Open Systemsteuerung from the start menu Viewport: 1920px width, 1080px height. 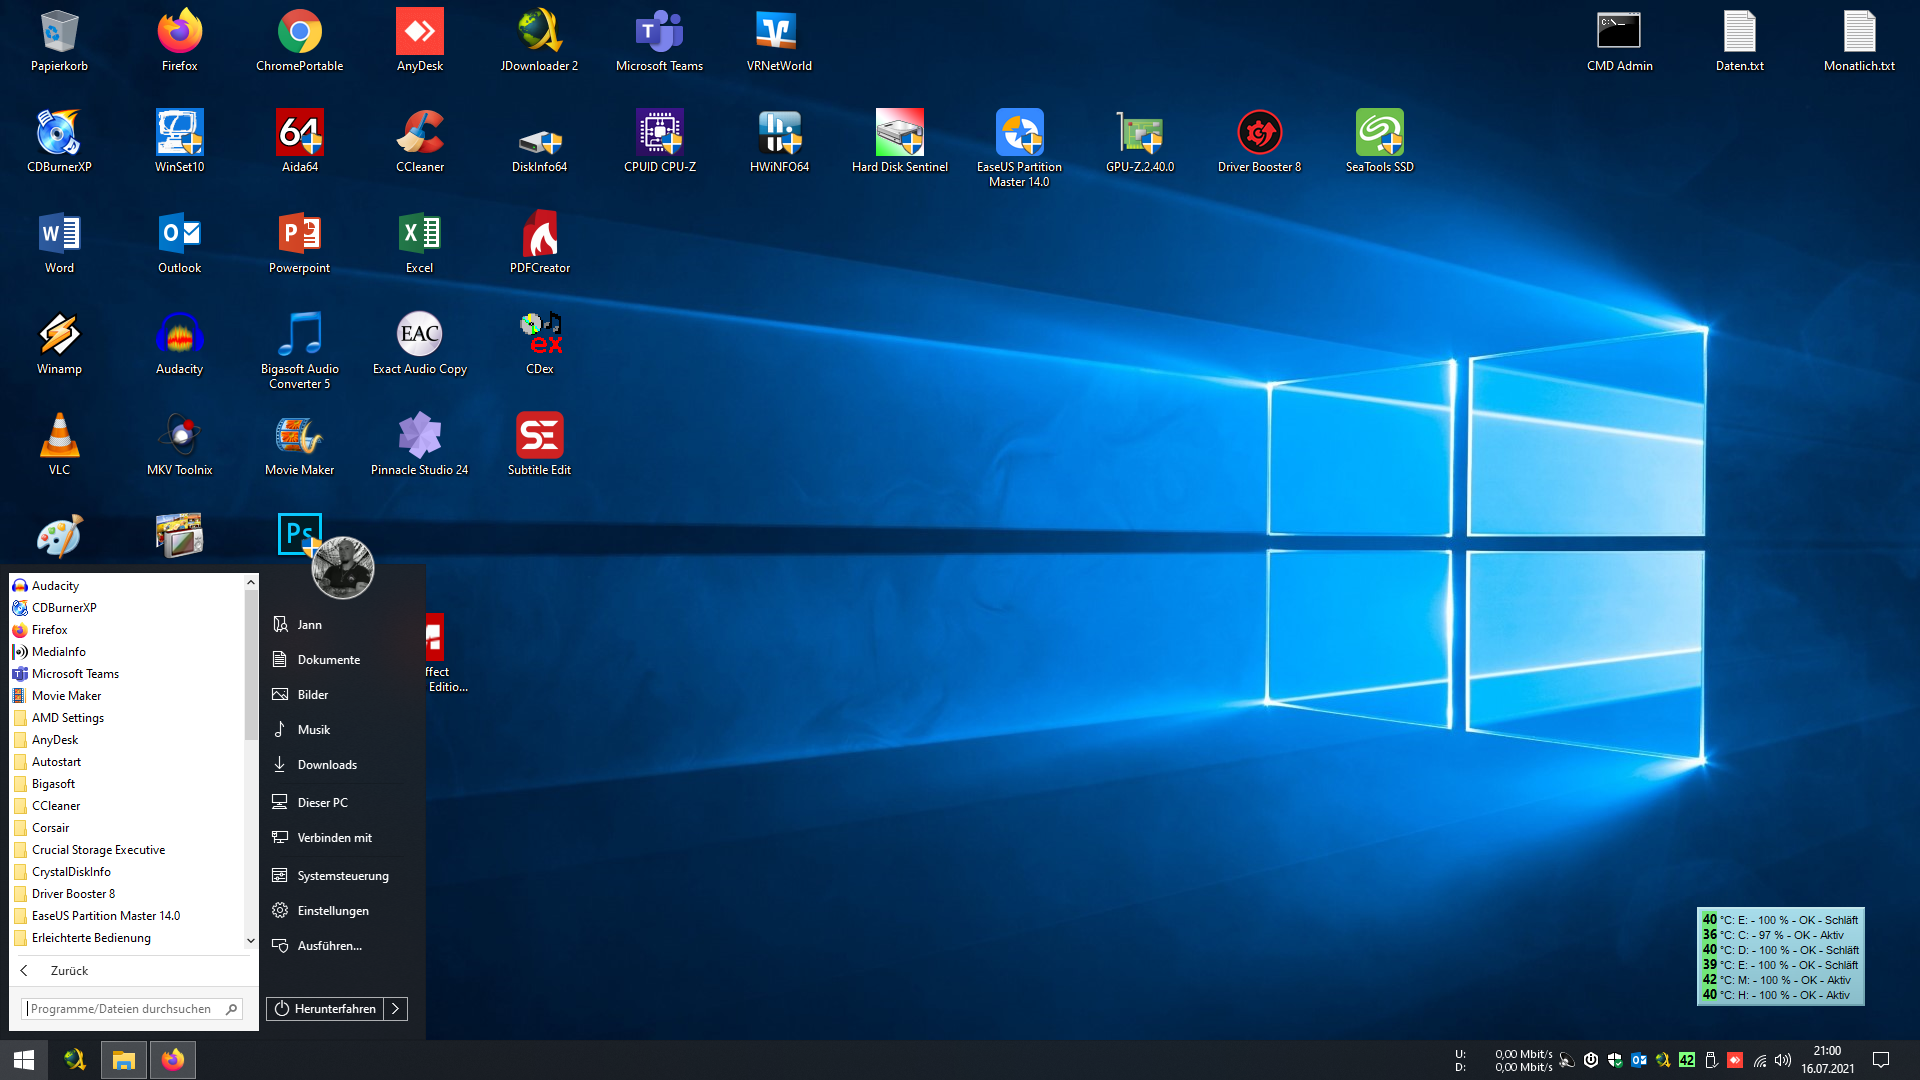(342, 876)
